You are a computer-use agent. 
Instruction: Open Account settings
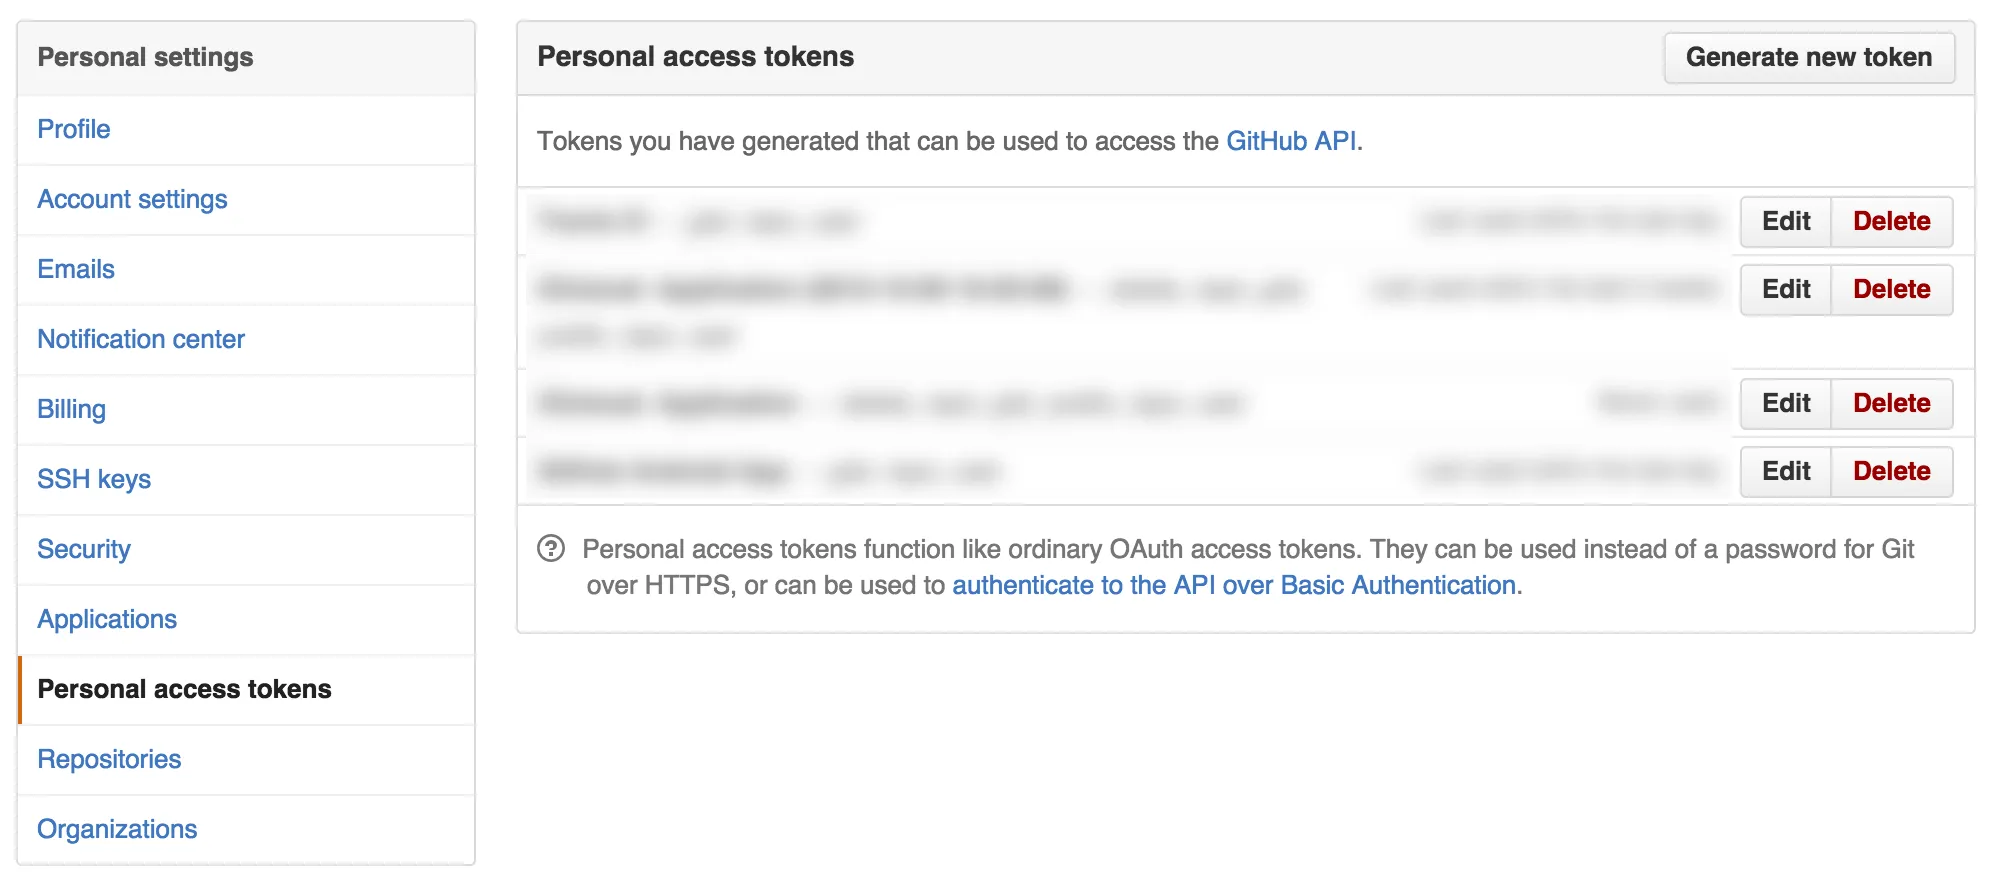pos(131,199)
